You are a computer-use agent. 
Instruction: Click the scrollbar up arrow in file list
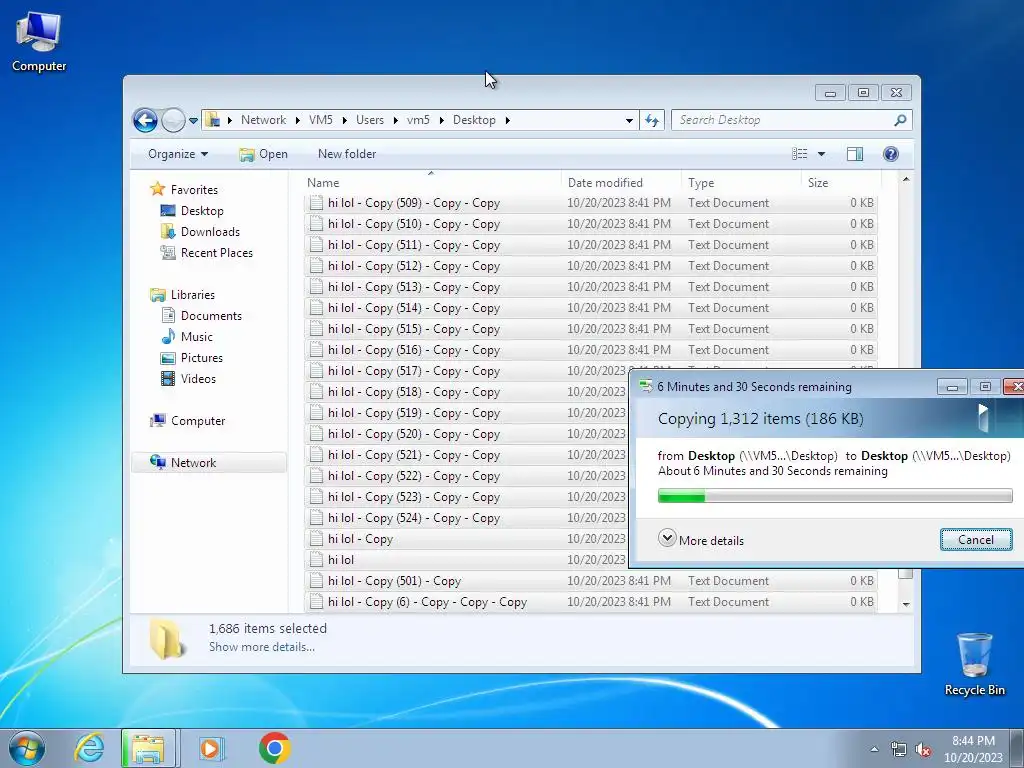tap(906, 180)
